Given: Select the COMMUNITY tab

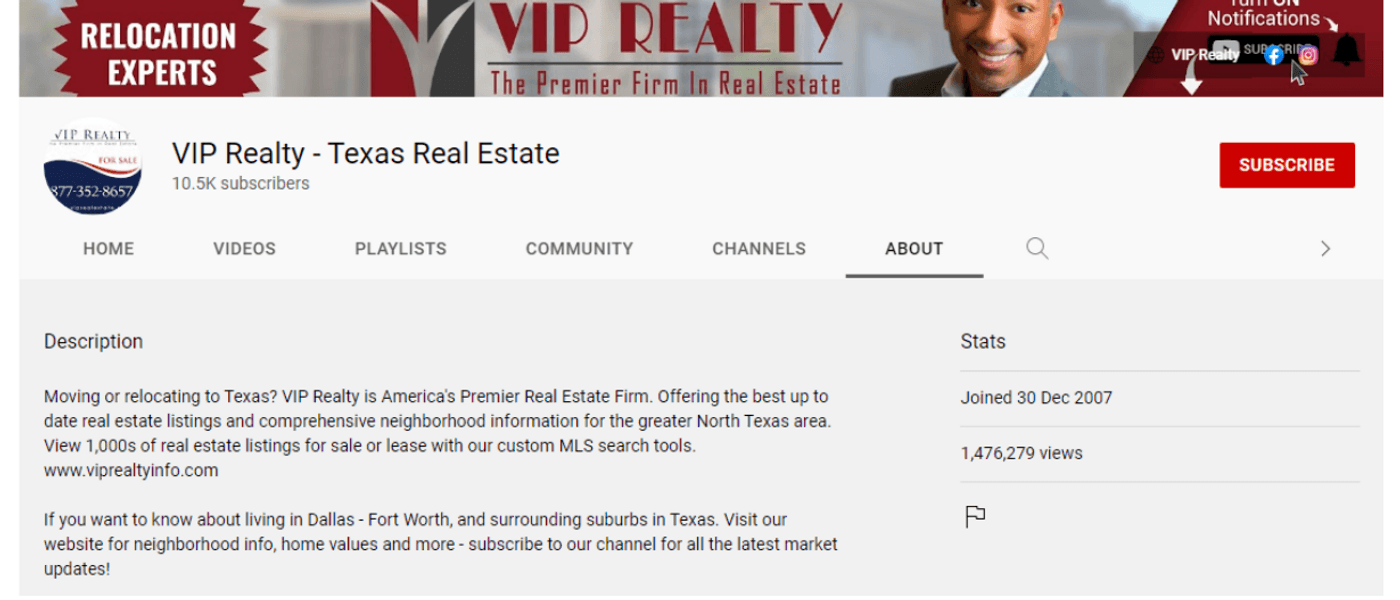Looking at the screenshot, I should pyautogui.click(x=579, y=249).
